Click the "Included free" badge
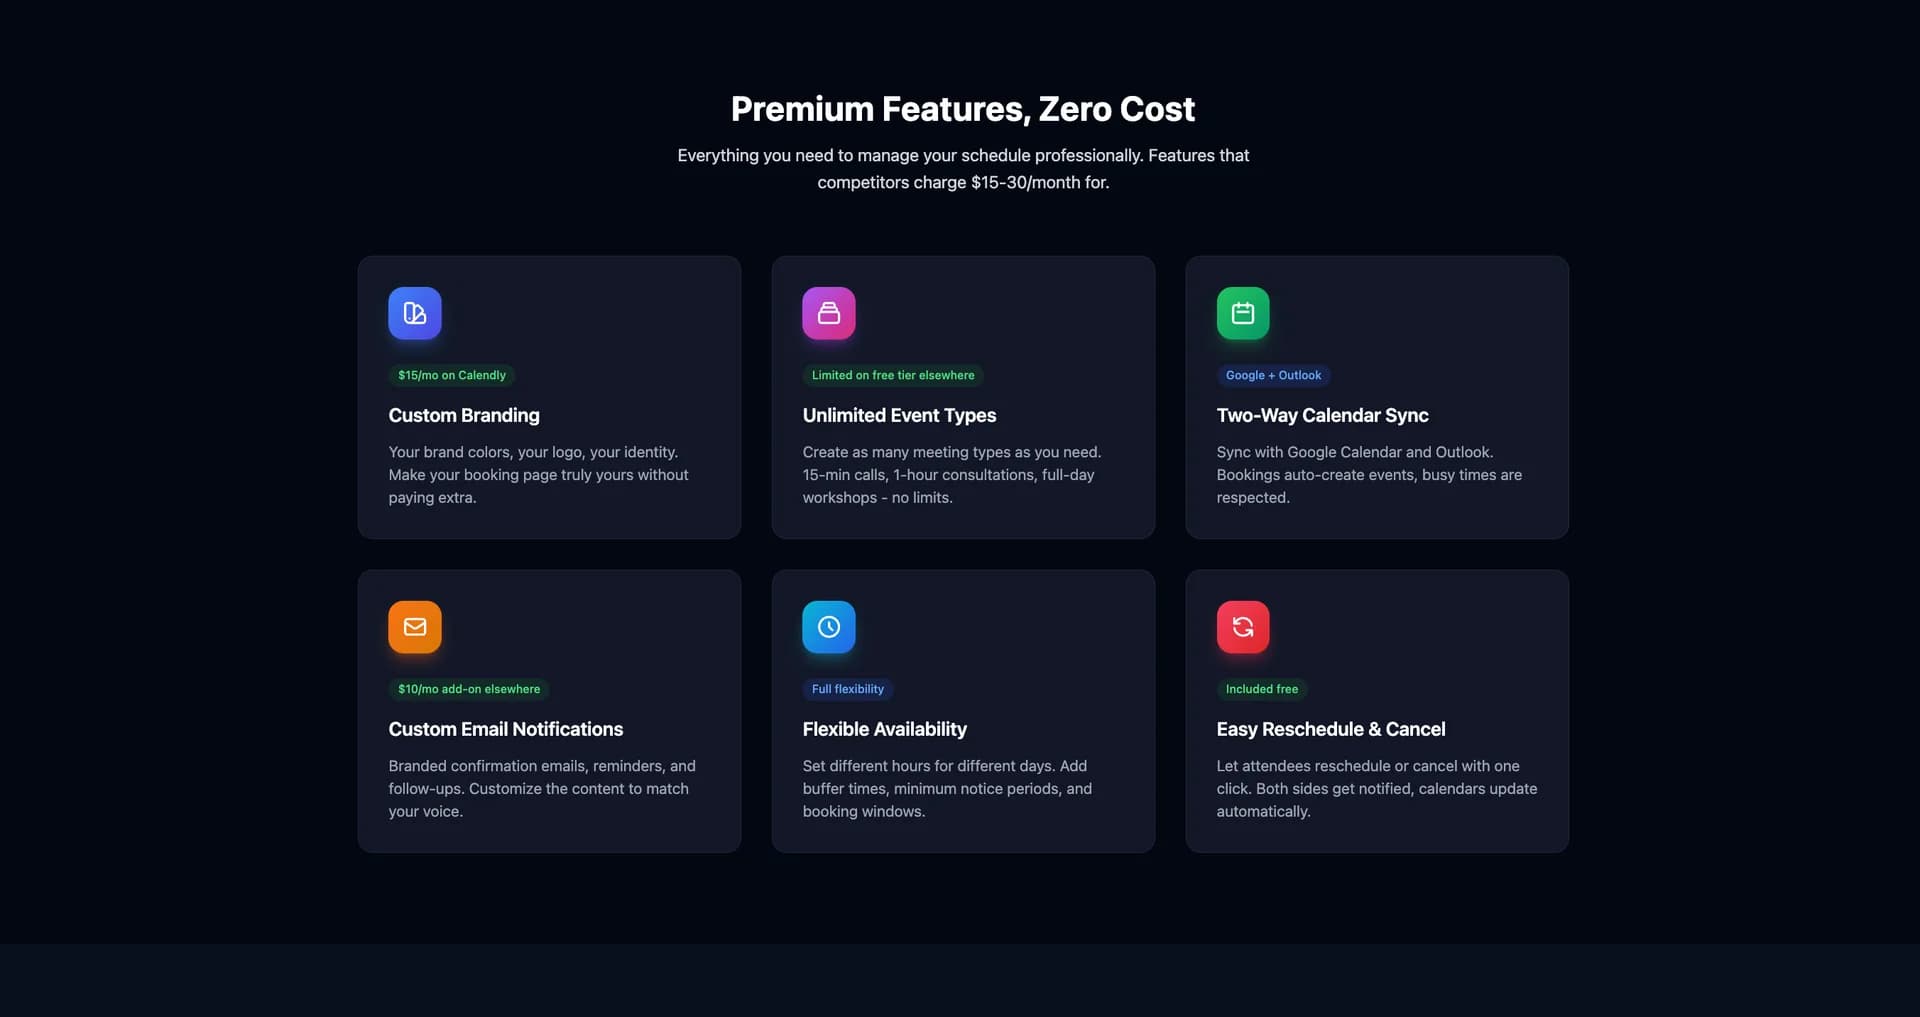This screenshot has height=1017, width=1920. pyautogui.click(x=1262, y=689)
